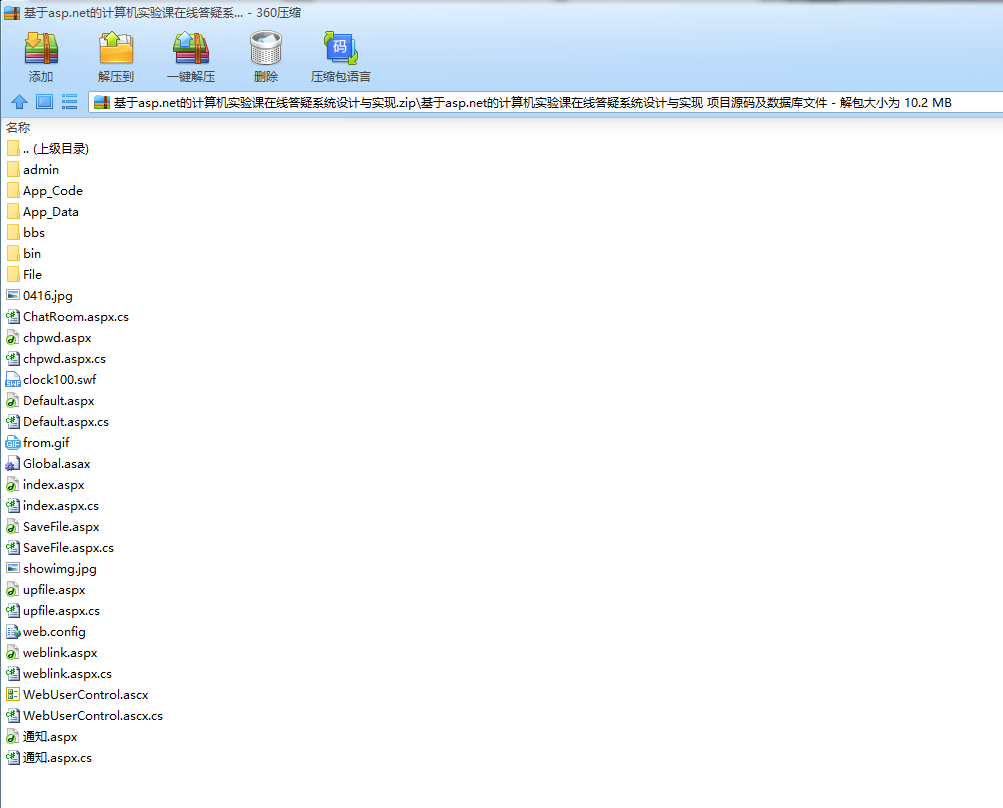
Task: Select file name upfile.aspx
Action: point(54,590)
